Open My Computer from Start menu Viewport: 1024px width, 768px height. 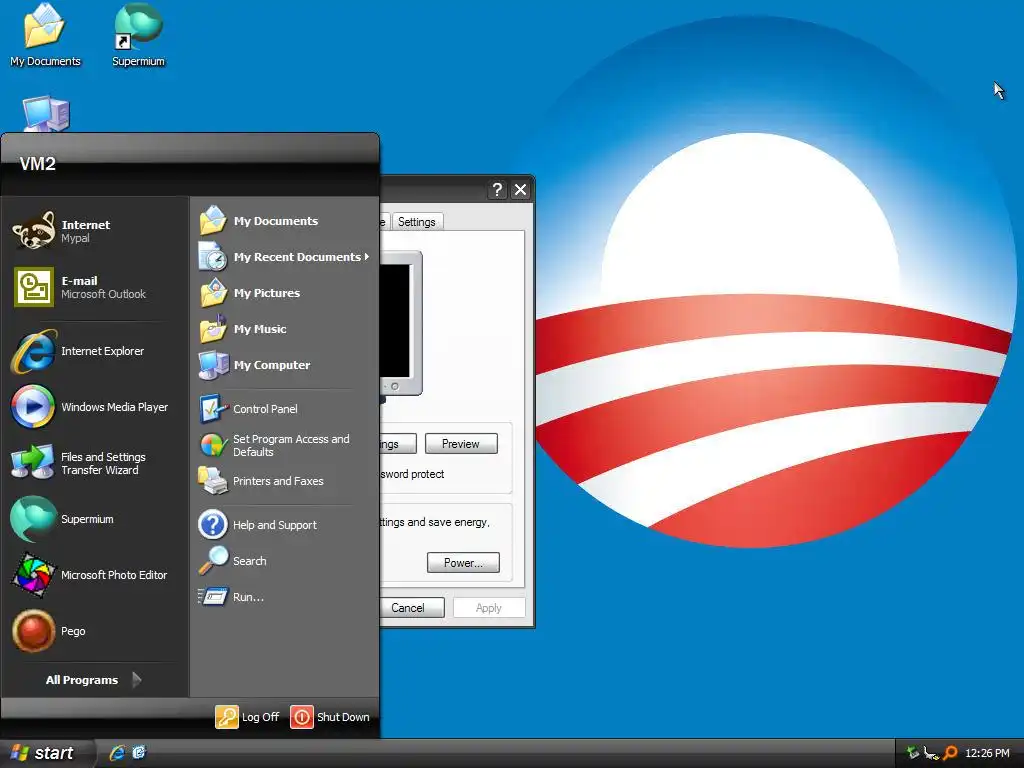[x=284, y=364]
